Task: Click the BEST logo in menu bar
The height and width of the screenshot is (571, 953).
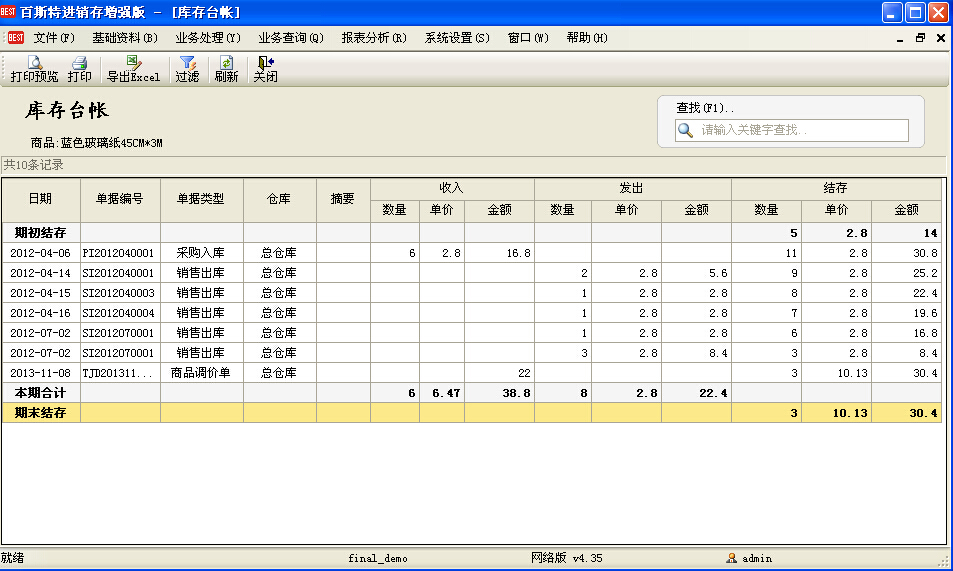Action: pyautogui.click(x=16, y=38)
